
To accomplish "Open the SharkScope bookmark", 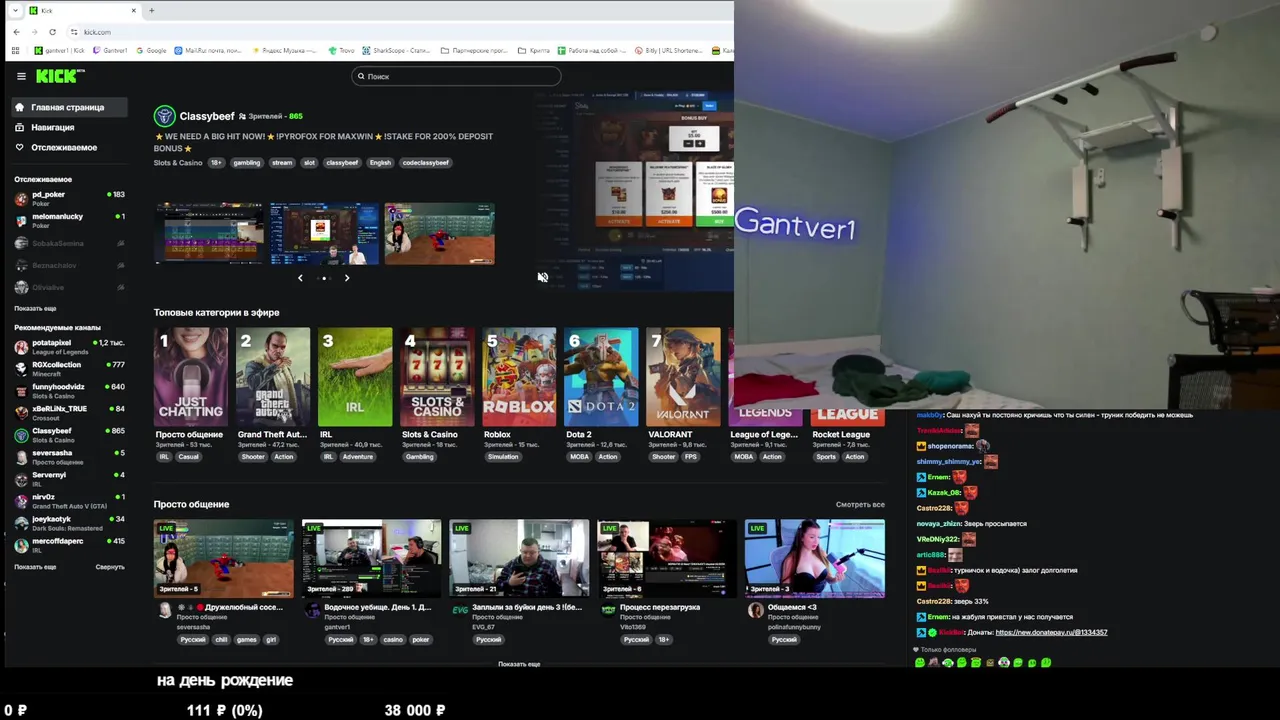I will pyautogui.click(x=396, y=50).
